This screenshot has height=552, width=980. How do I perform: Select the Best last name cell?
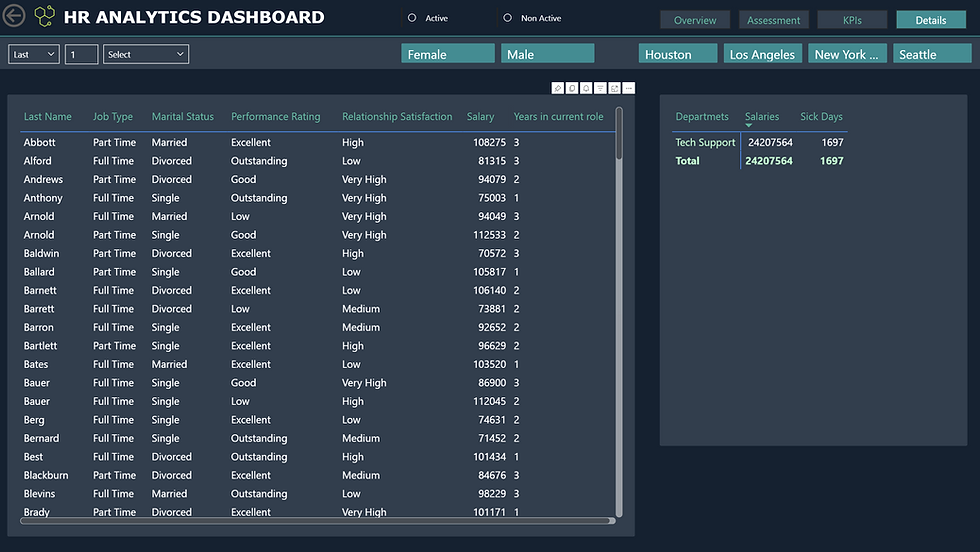pyautogui.click(x=33, y=457)
